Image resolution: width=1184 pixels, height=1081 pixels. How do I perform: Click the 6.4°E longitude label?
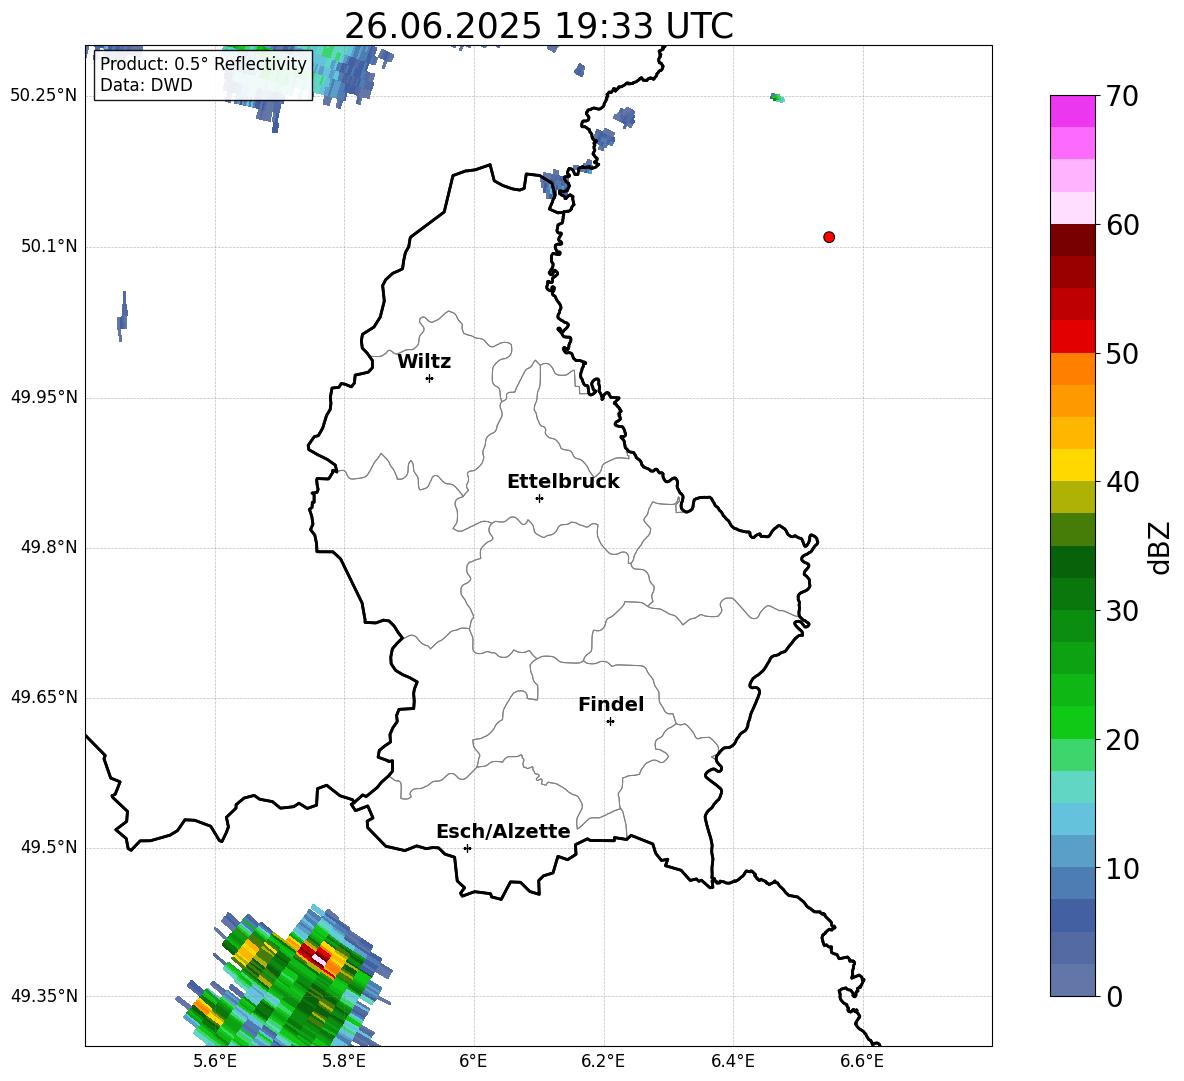click(732, 1061)
